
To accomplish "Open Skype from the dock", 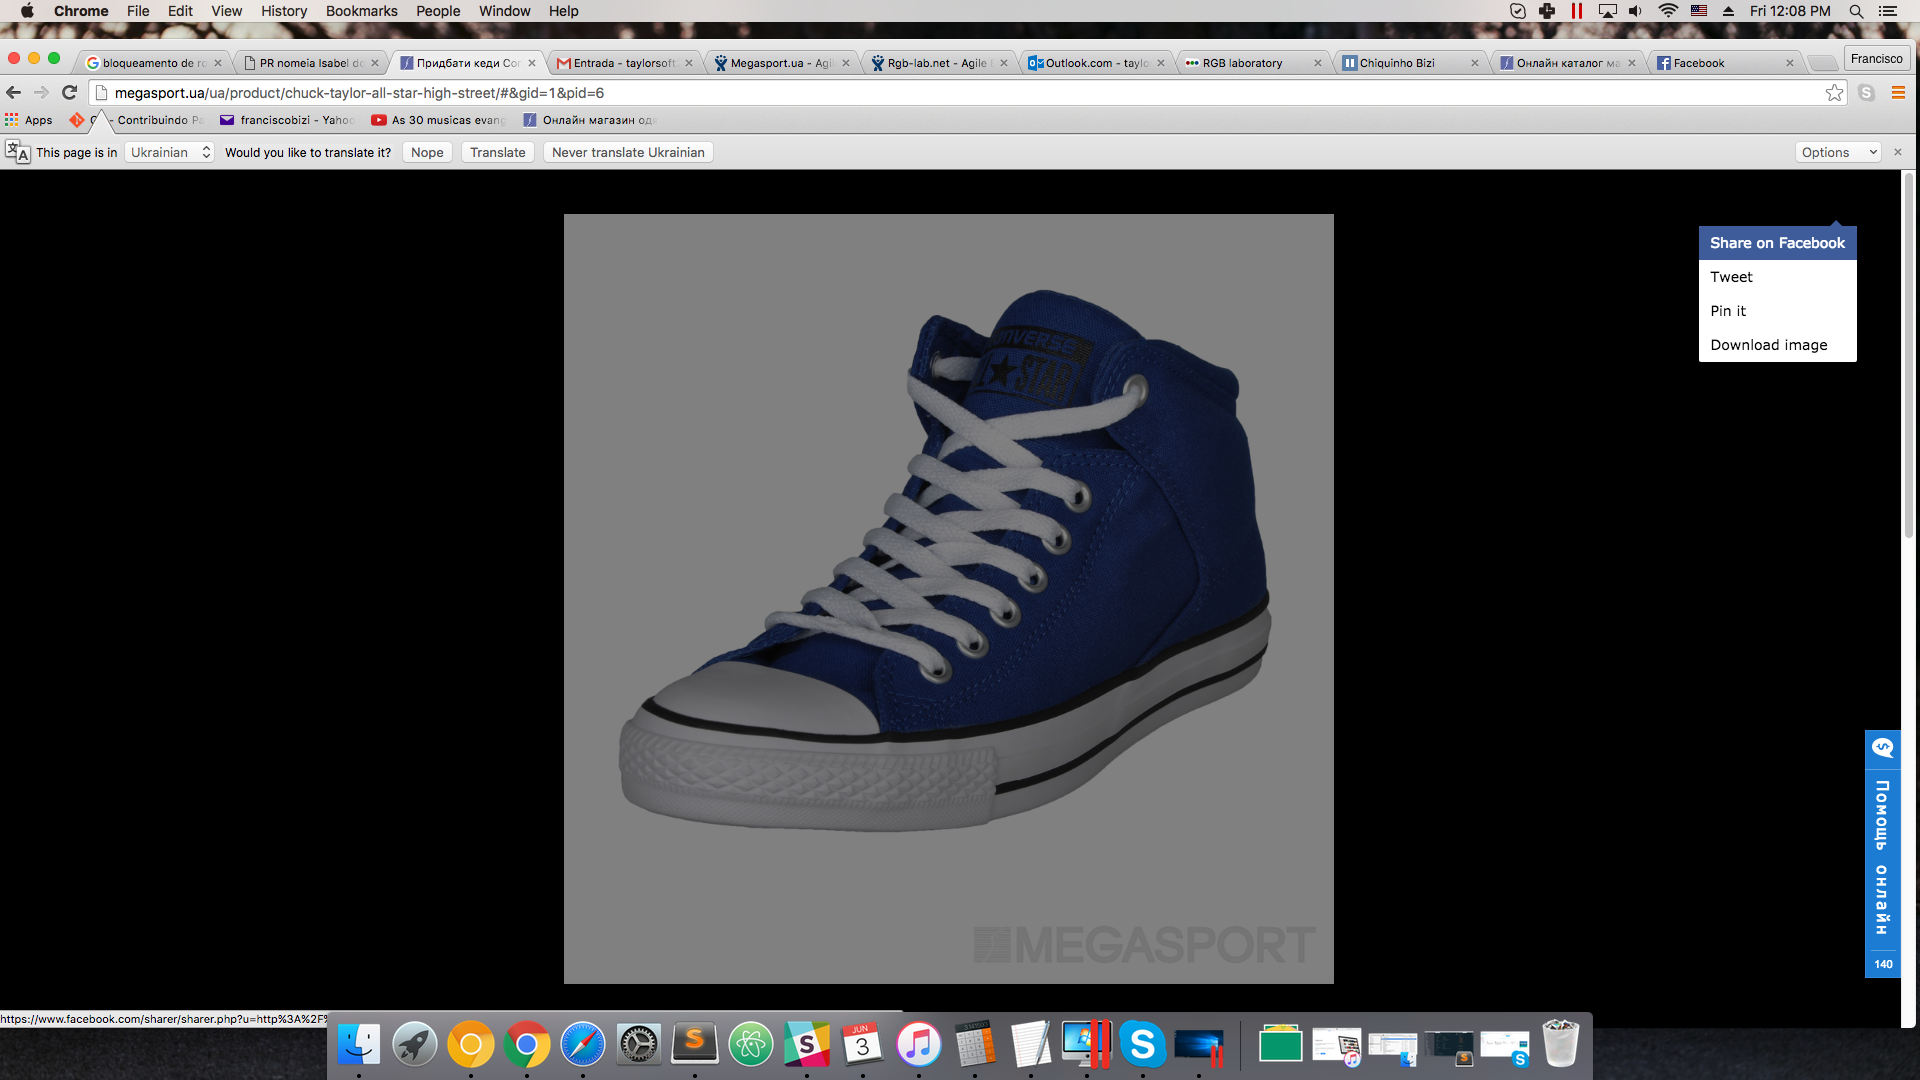I will click(1142, 1045).
